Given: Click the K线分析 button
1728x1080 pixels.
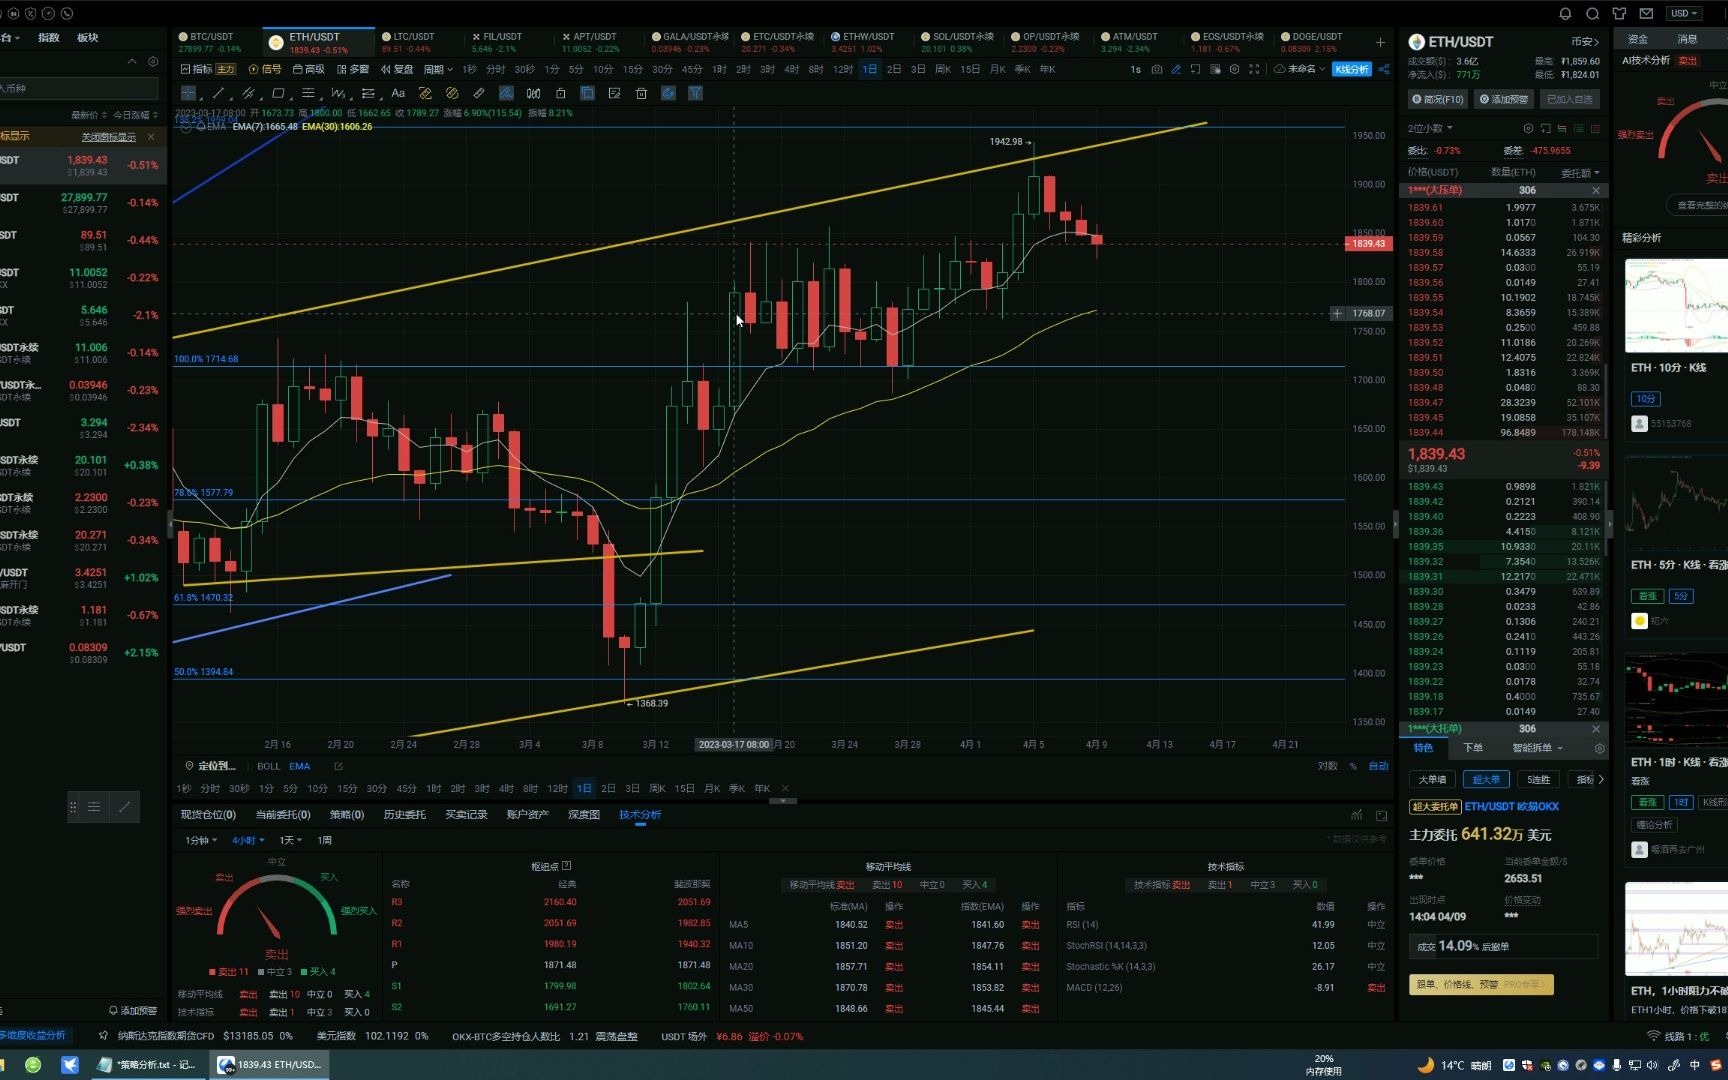Looking at the screenshot, I should click(1352, 69).
